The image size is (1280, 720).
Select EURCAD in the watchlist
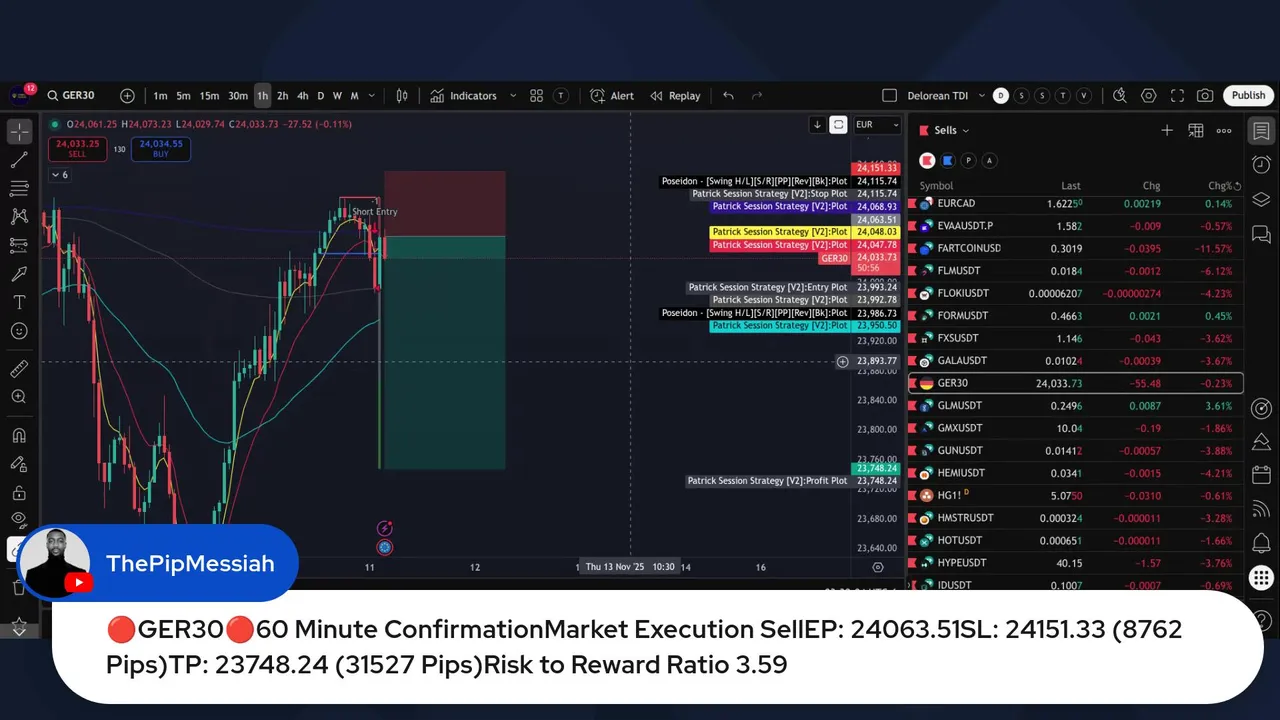(x=1076, y=204)
